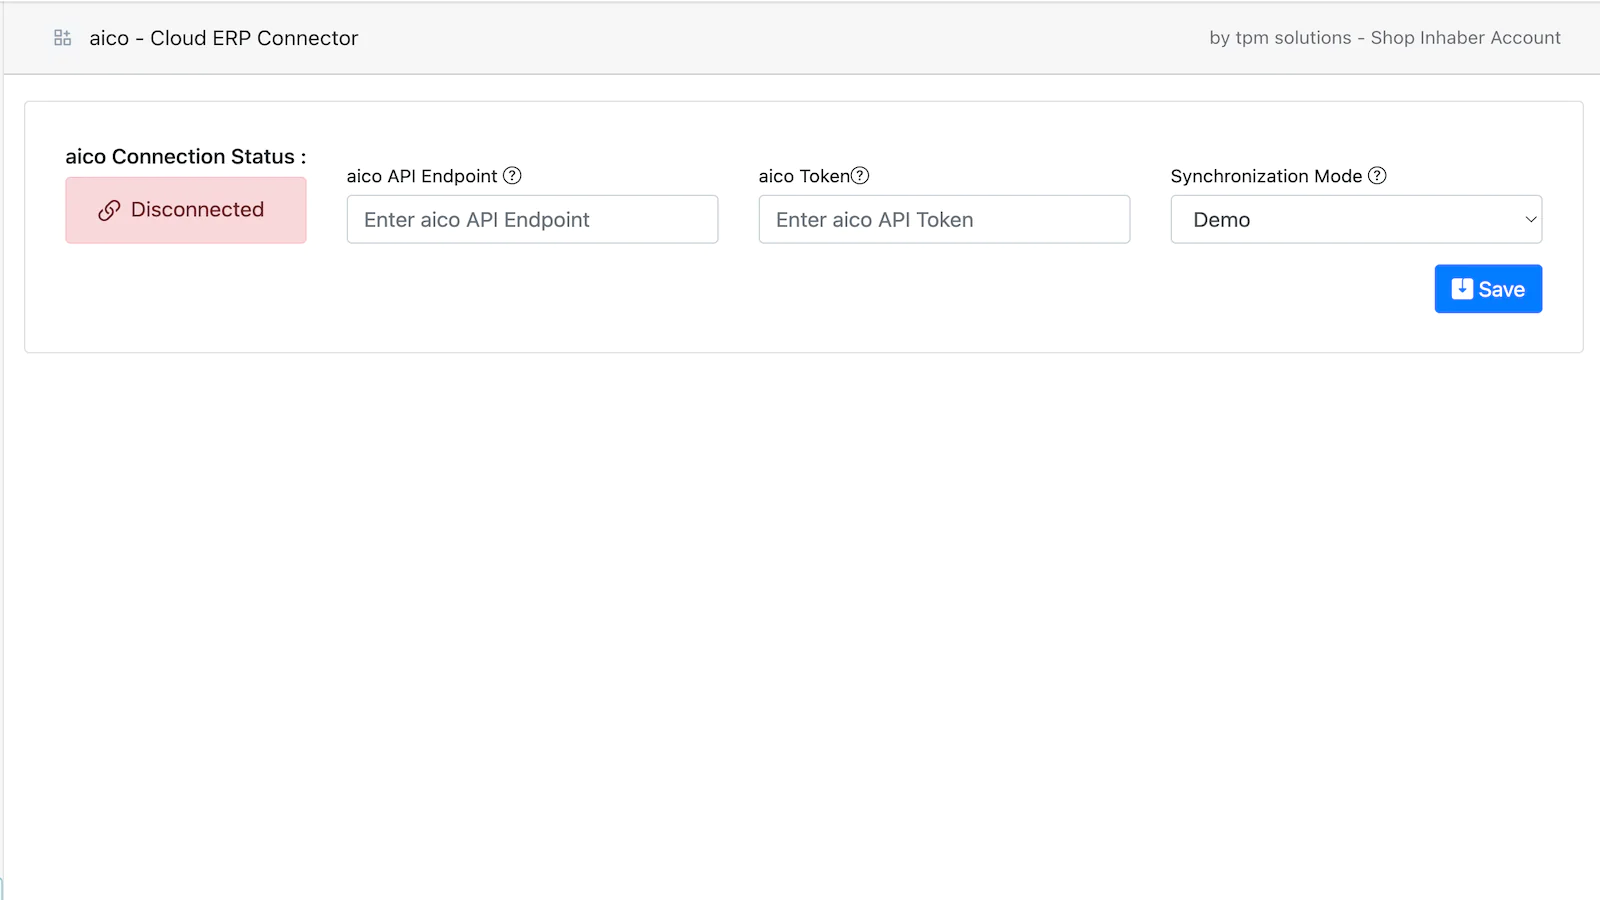Click the Shop Inhaber Account header text
This screenshot has width=1600, height=900.
click(1465, 38)
